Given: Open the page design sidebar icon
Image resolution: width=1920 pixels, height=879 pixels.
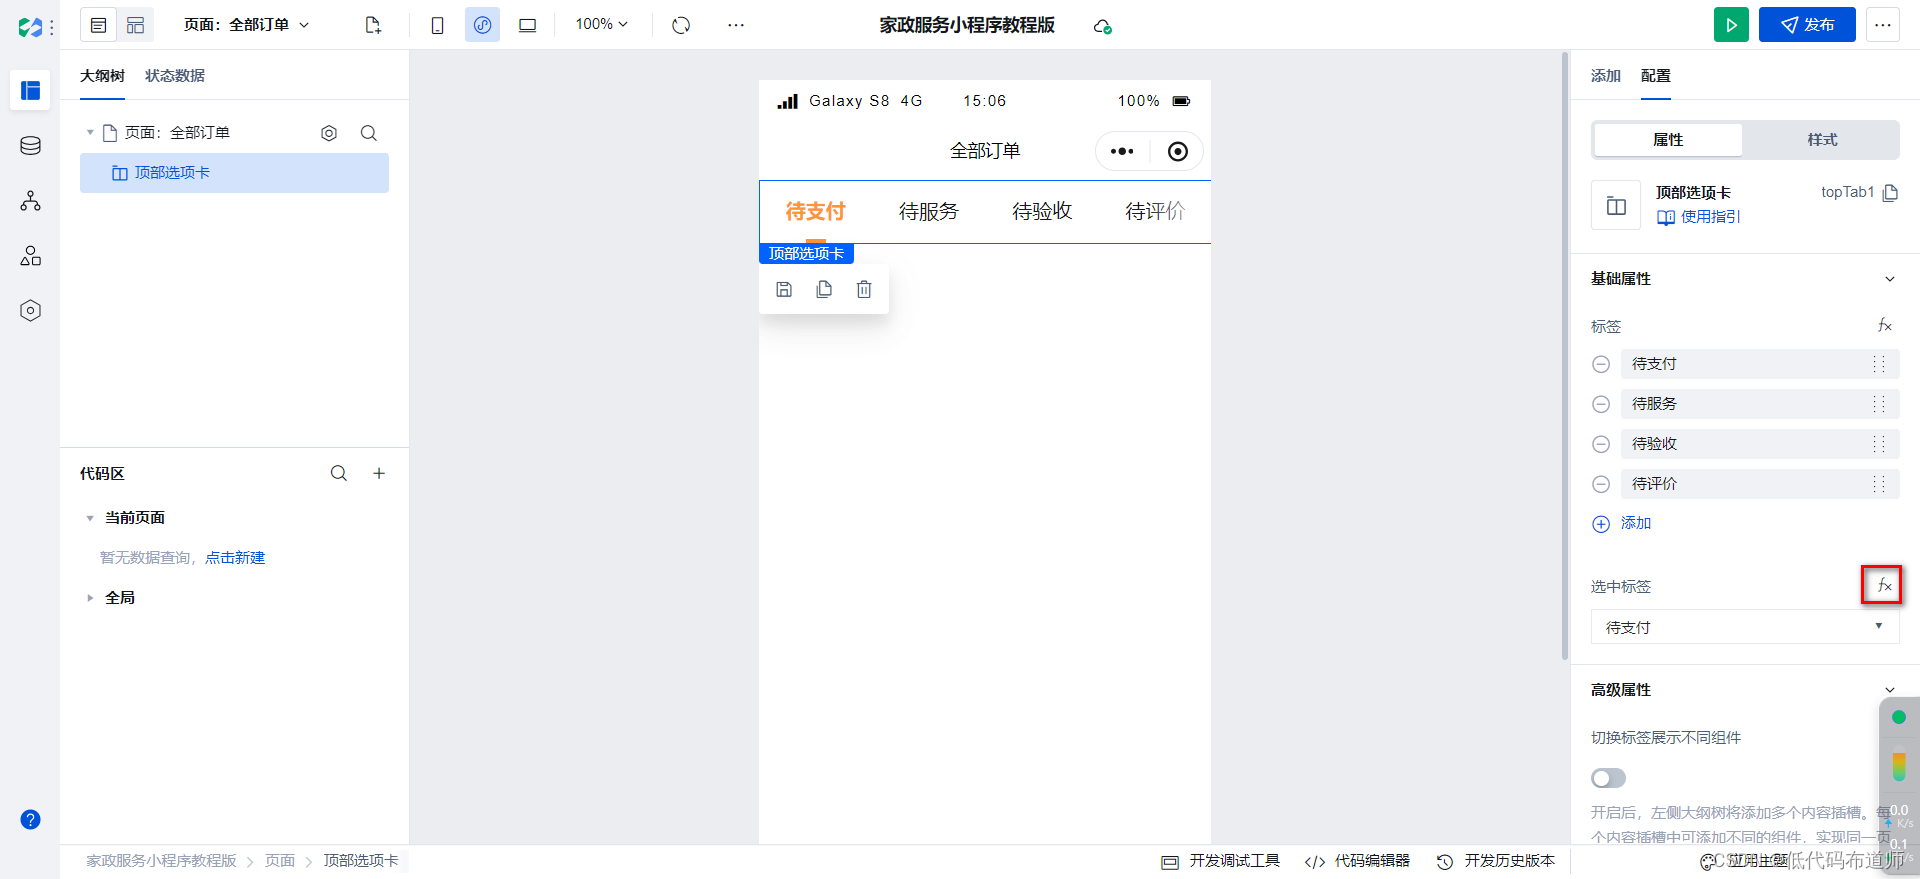Looking at the screenshot, I should (30, 90).
